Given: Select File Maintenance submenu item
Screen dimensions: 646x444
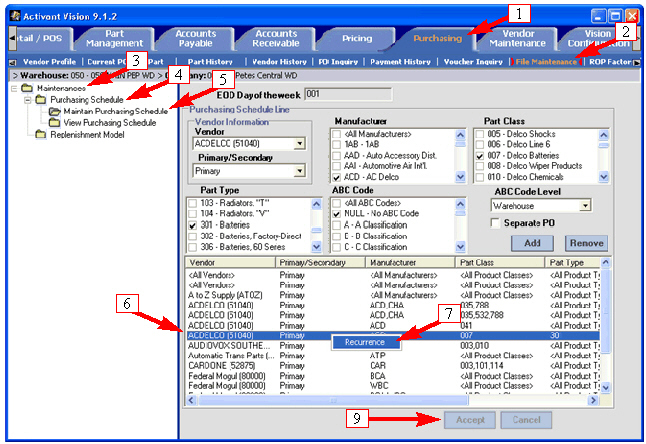Looking at the screenshot, I should (546, 62).
